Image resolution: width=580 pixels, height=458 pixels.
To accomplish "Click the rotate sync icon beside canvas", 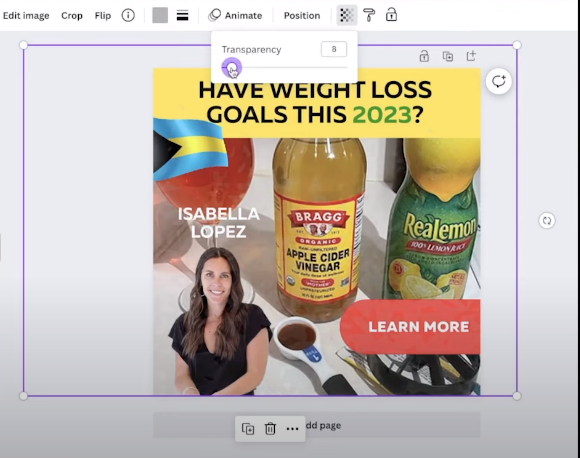I will pyautogui.click(x=547, y=220).
